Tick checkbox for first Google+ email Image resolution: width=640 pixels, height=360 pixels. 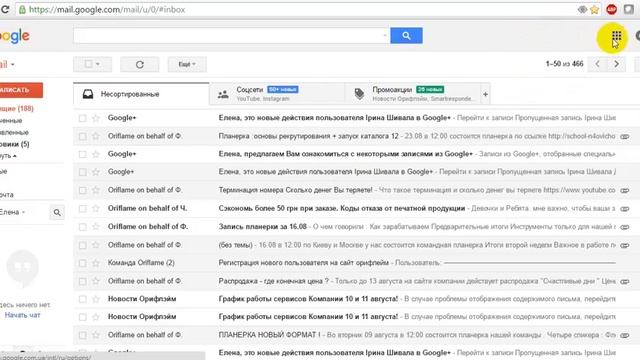[82, 118]
